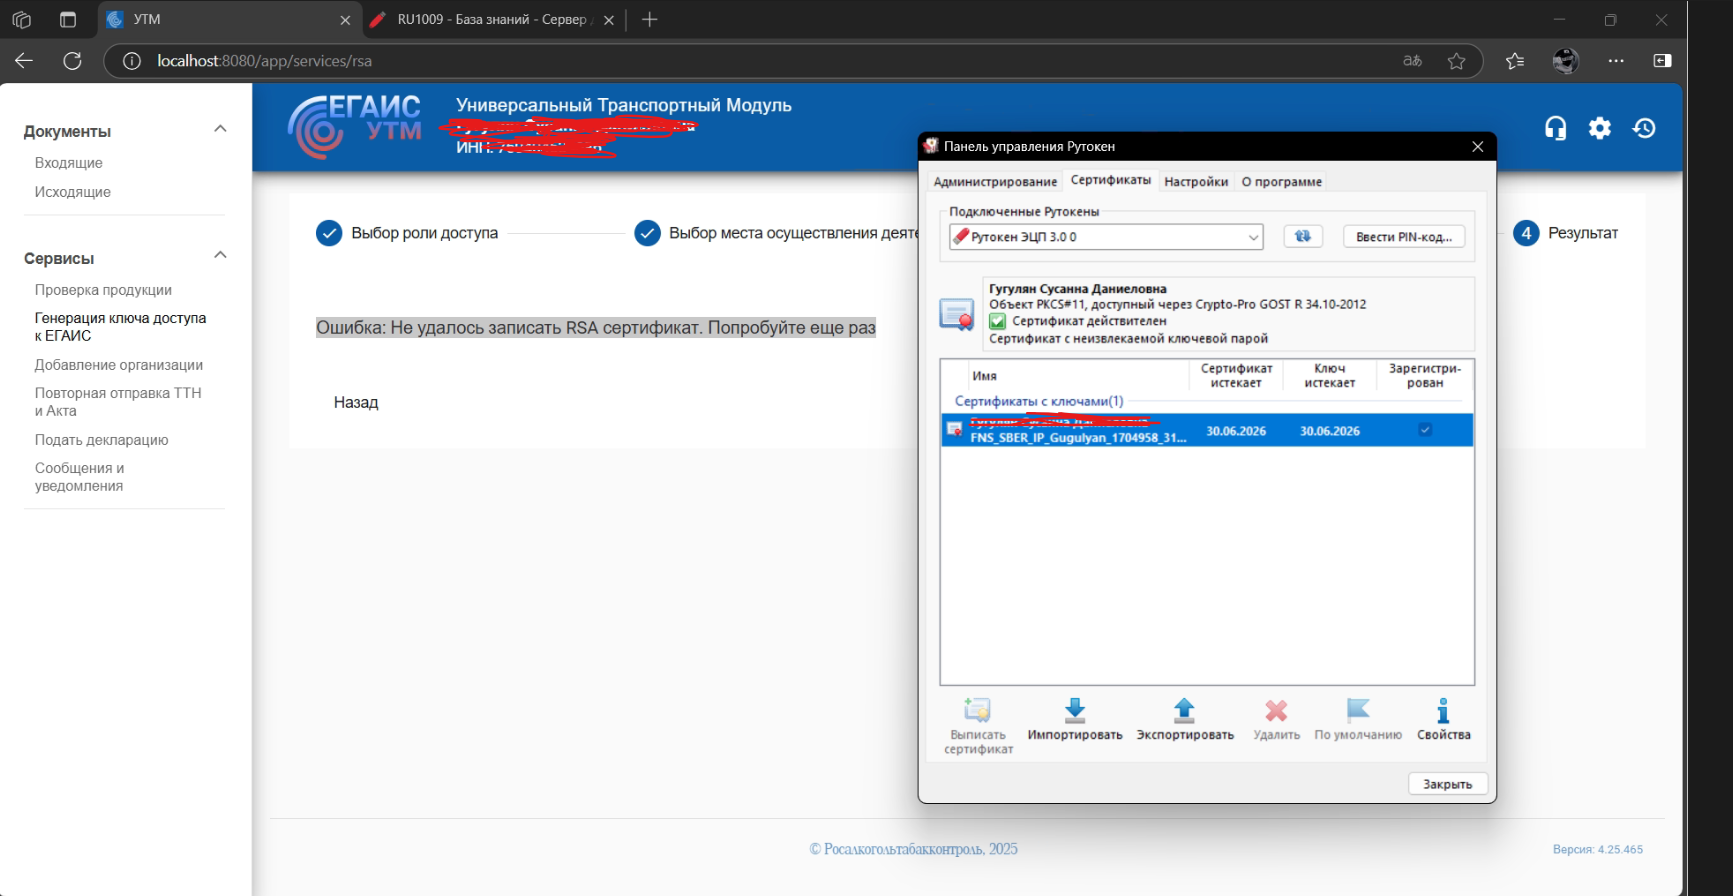Open Сообщения и уведомления

pyautogui.click(x=79, y=477)
